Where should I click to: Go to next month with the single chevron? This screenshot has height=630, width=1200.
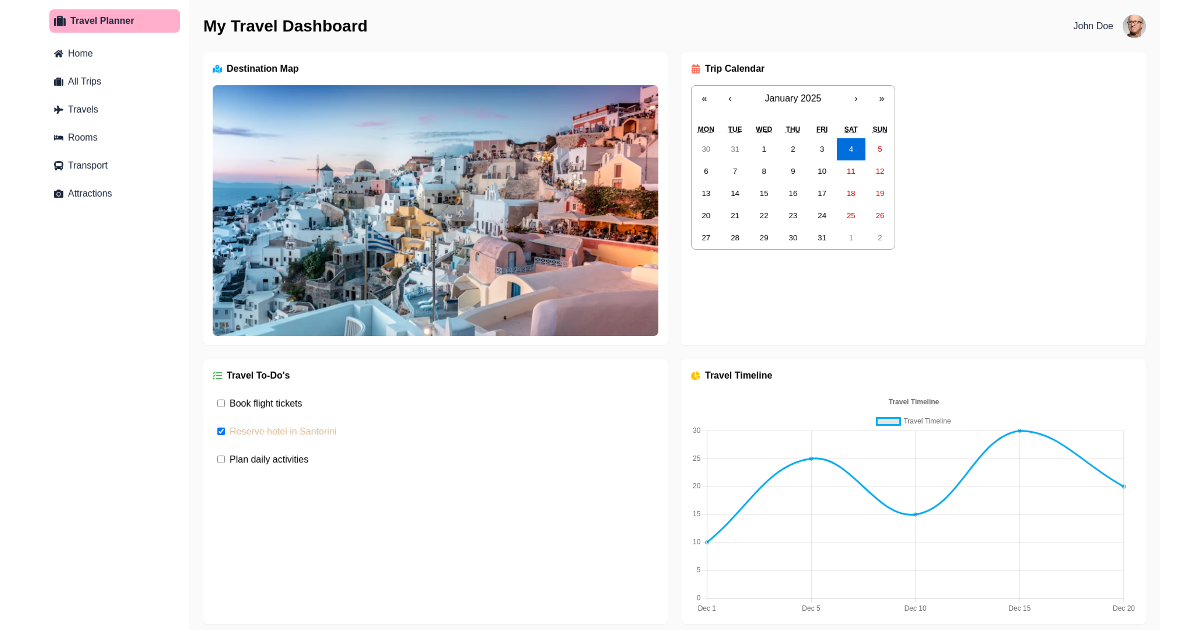pyautogui.click(x=857, y=98)
